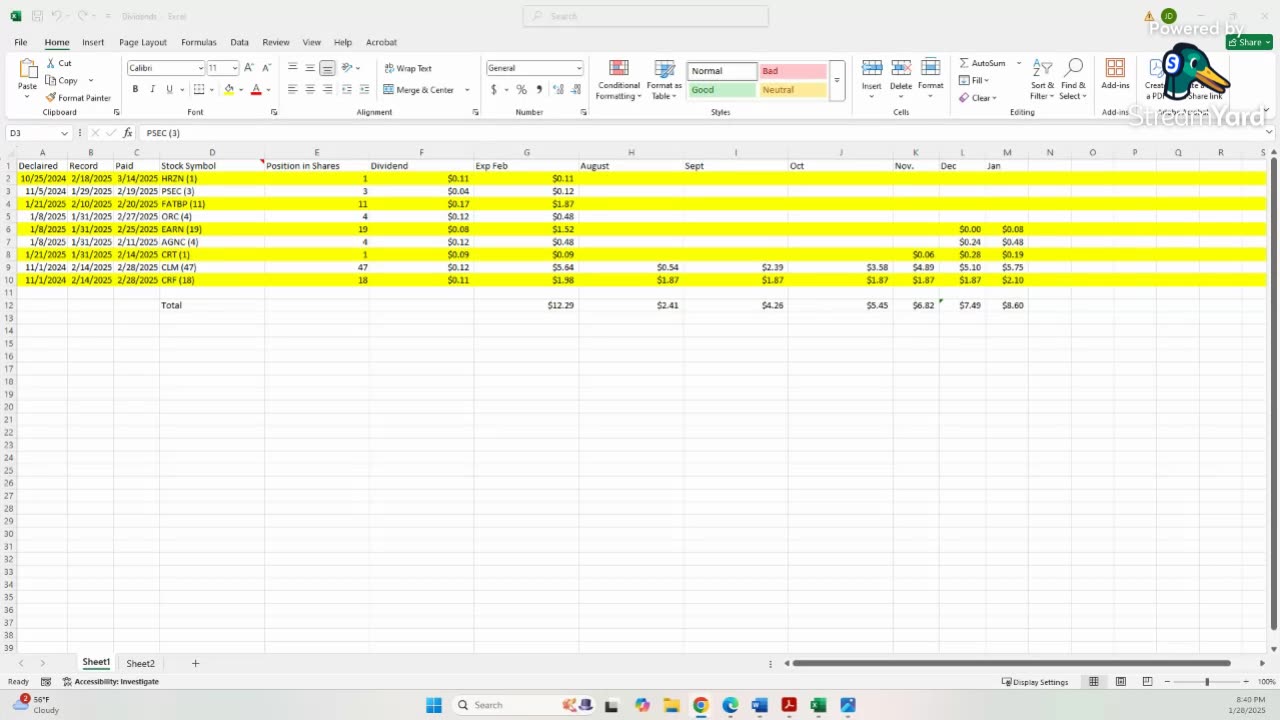Click the Share button
Image resolution: width=1280 pixels, height=720 pixels.
pos(1251,42)
